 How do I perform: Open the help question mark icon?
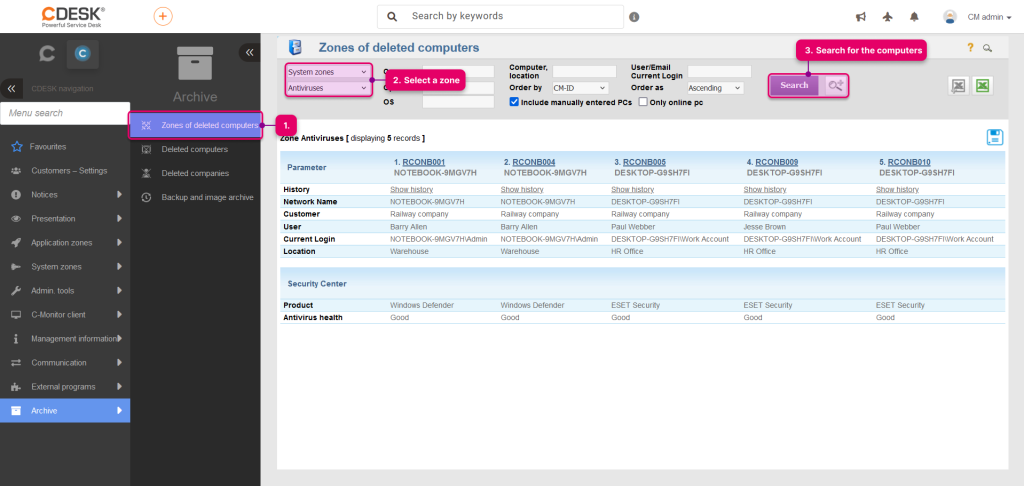point(970,47)
